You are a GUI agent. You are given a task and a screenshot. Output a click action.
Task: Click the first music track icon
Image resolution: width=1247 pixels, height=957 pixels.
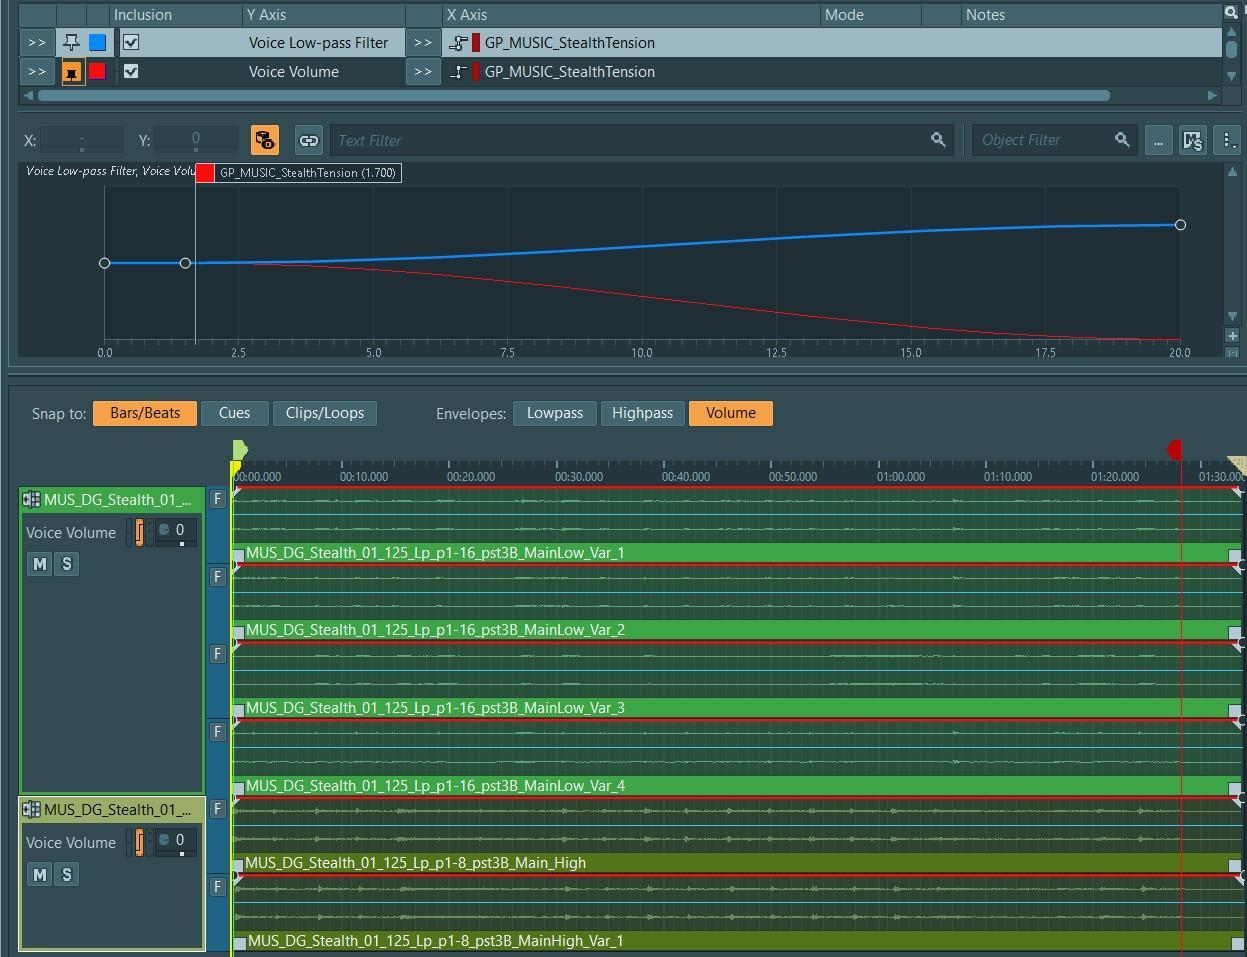click(x=31, y=500)
